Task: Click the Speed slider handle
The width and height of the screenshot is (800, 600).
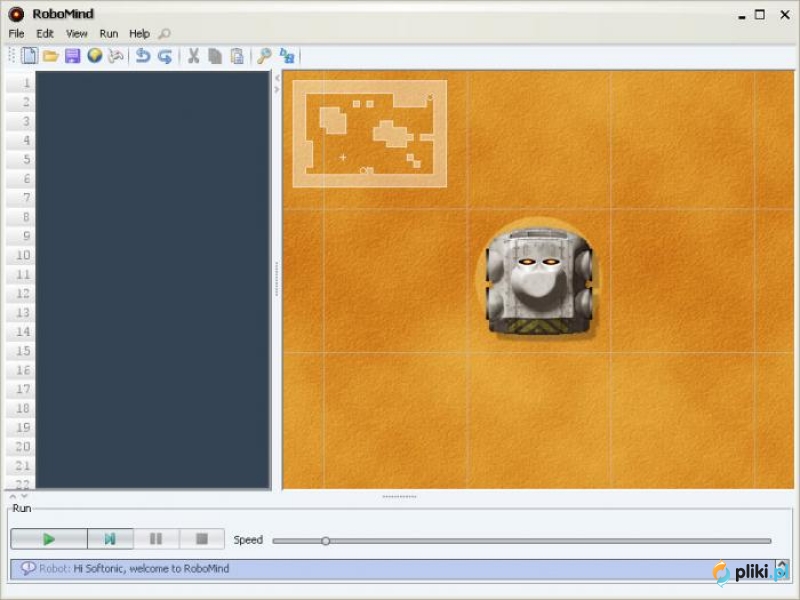Action: pos(326,541)
